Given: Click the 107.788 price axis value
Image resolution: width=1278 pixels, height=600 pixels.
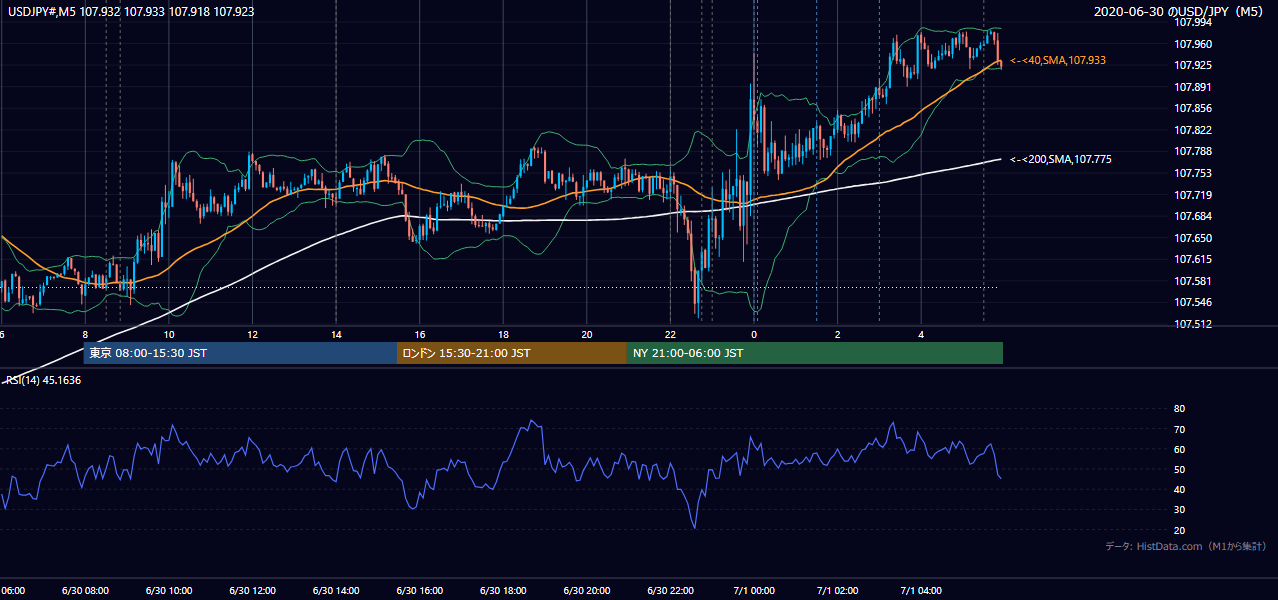Looking at the screenshot, I should [1192, 151].
